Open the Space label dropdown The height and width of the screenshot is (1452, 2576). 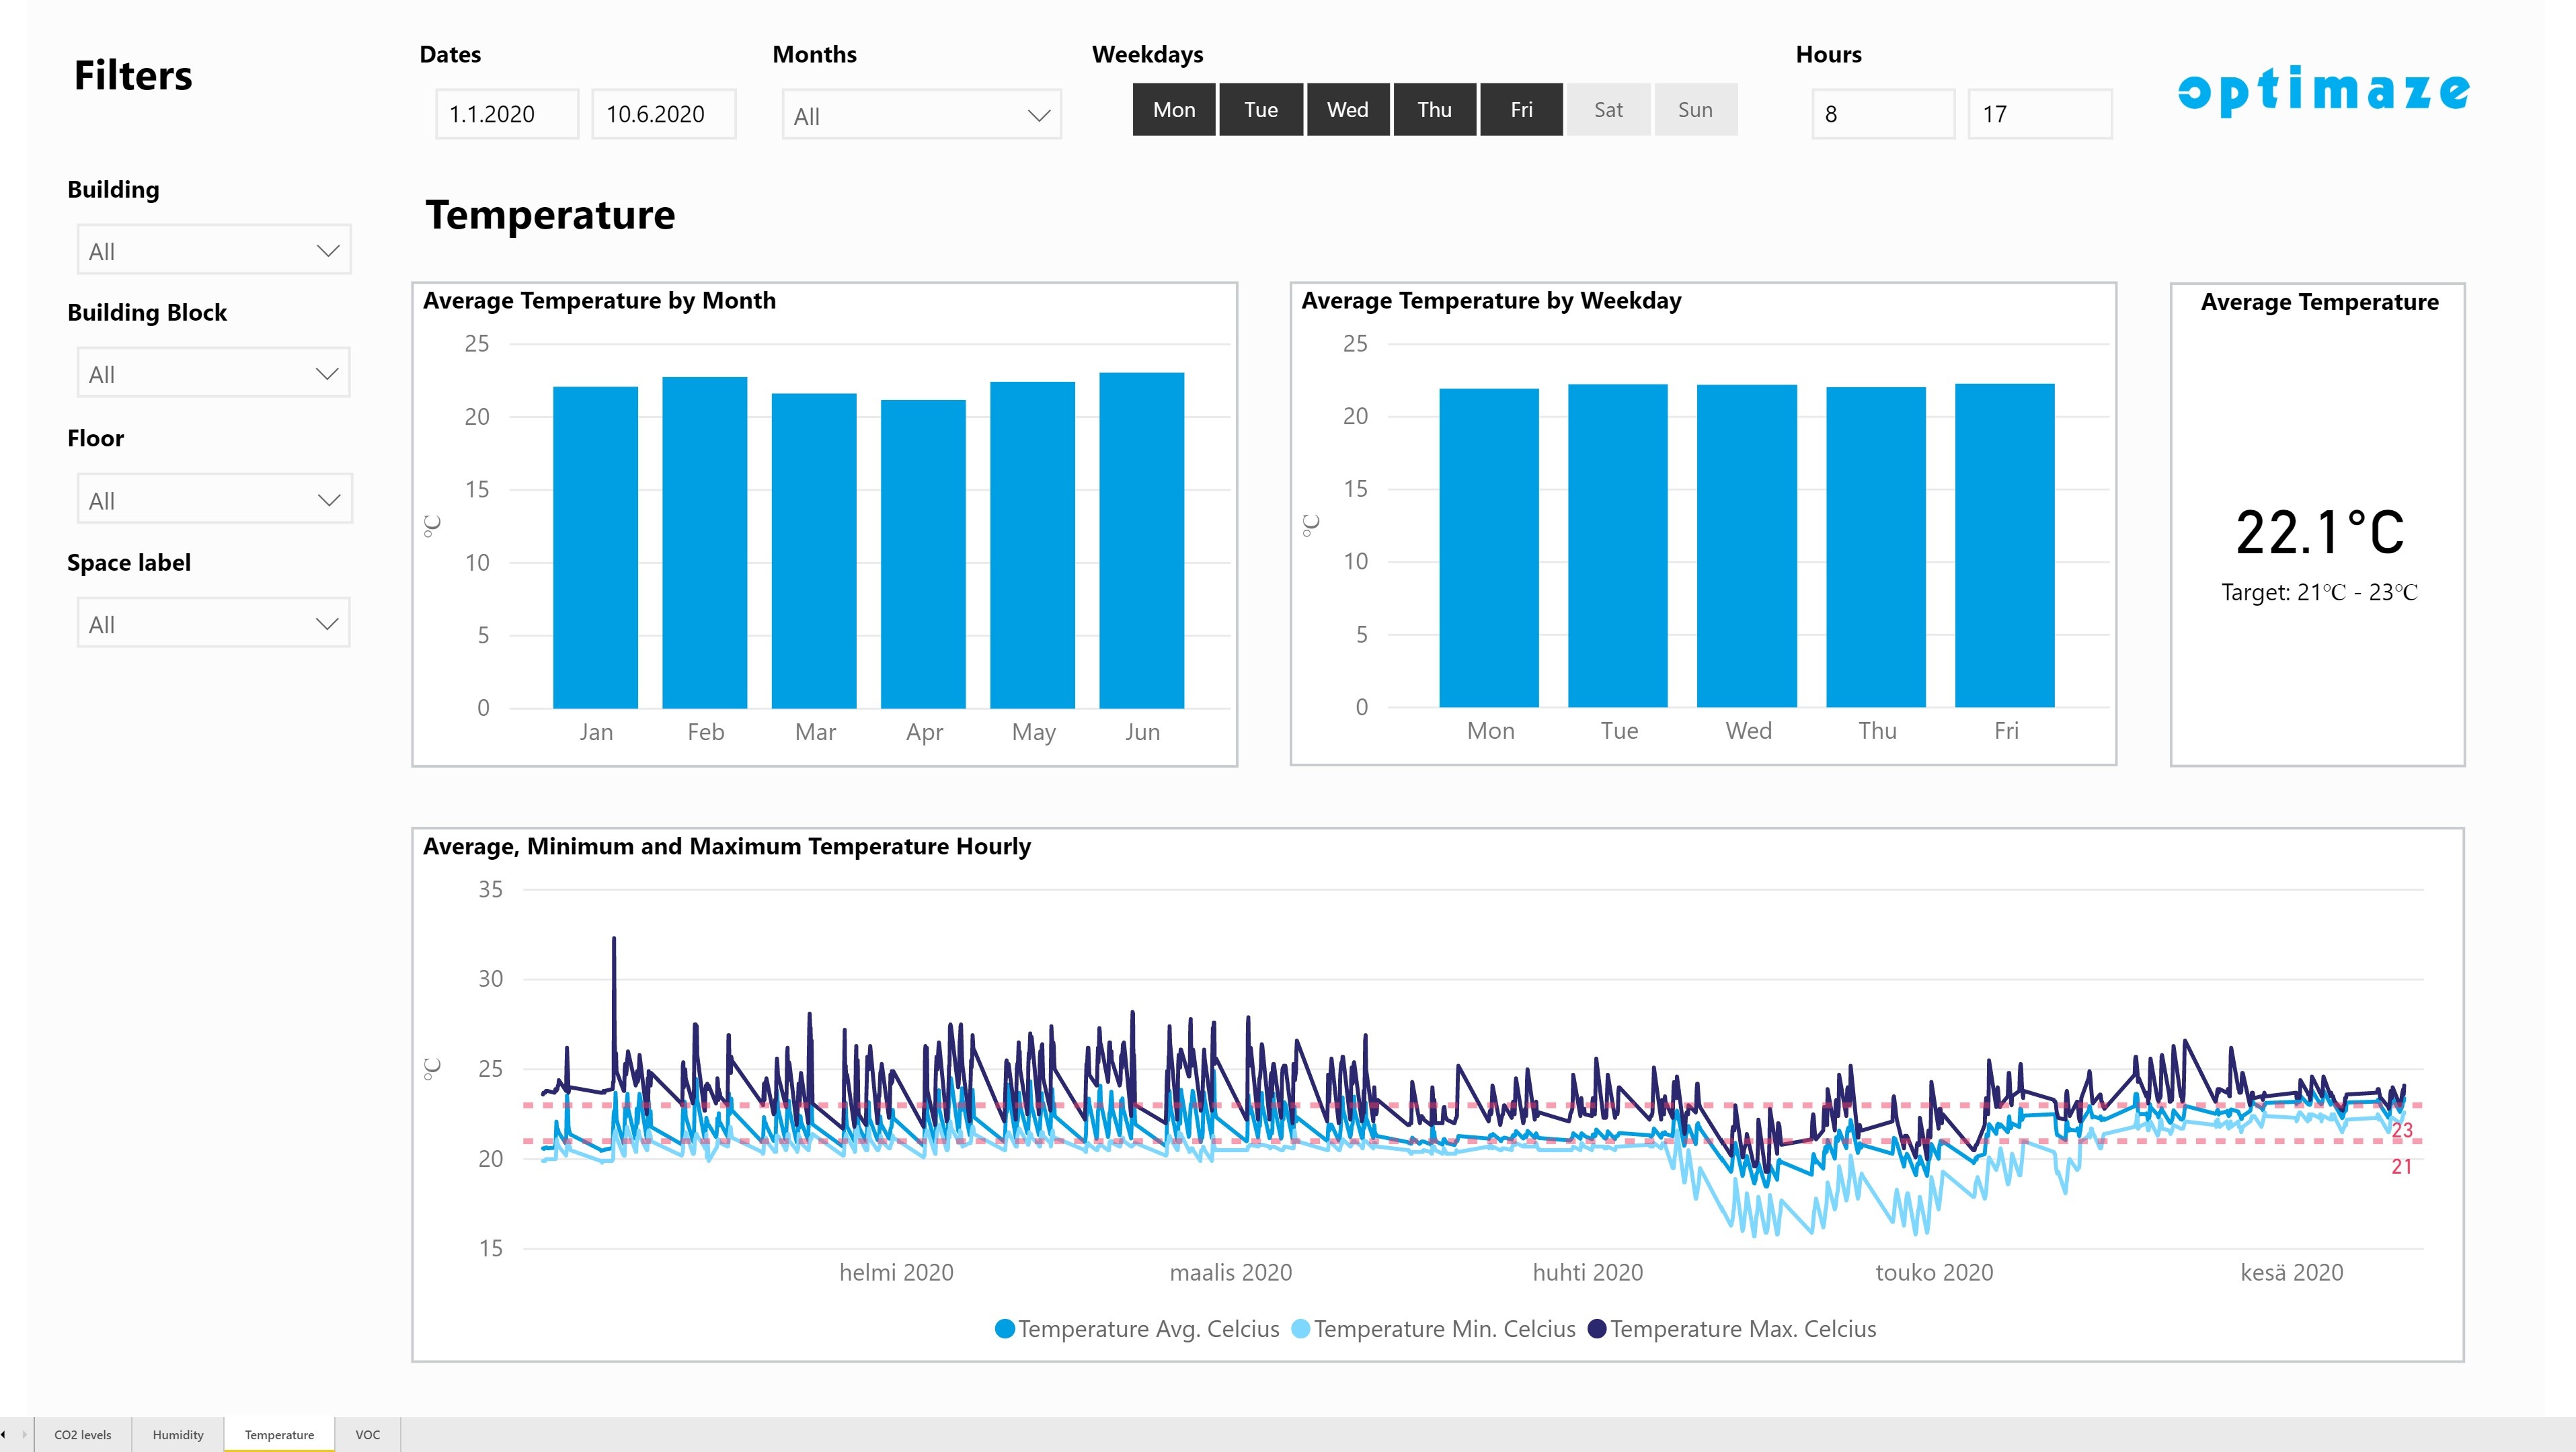214,624
